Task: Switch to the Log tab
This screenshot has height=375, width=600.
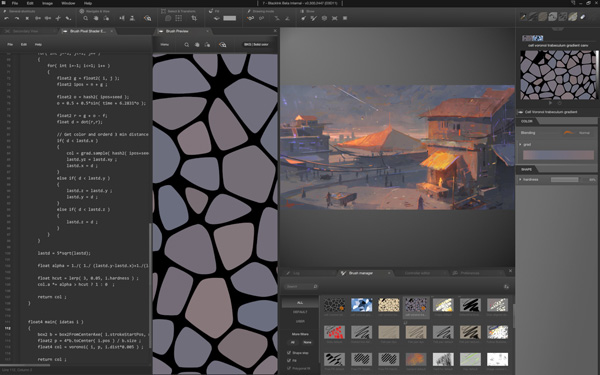Action: 296,273
